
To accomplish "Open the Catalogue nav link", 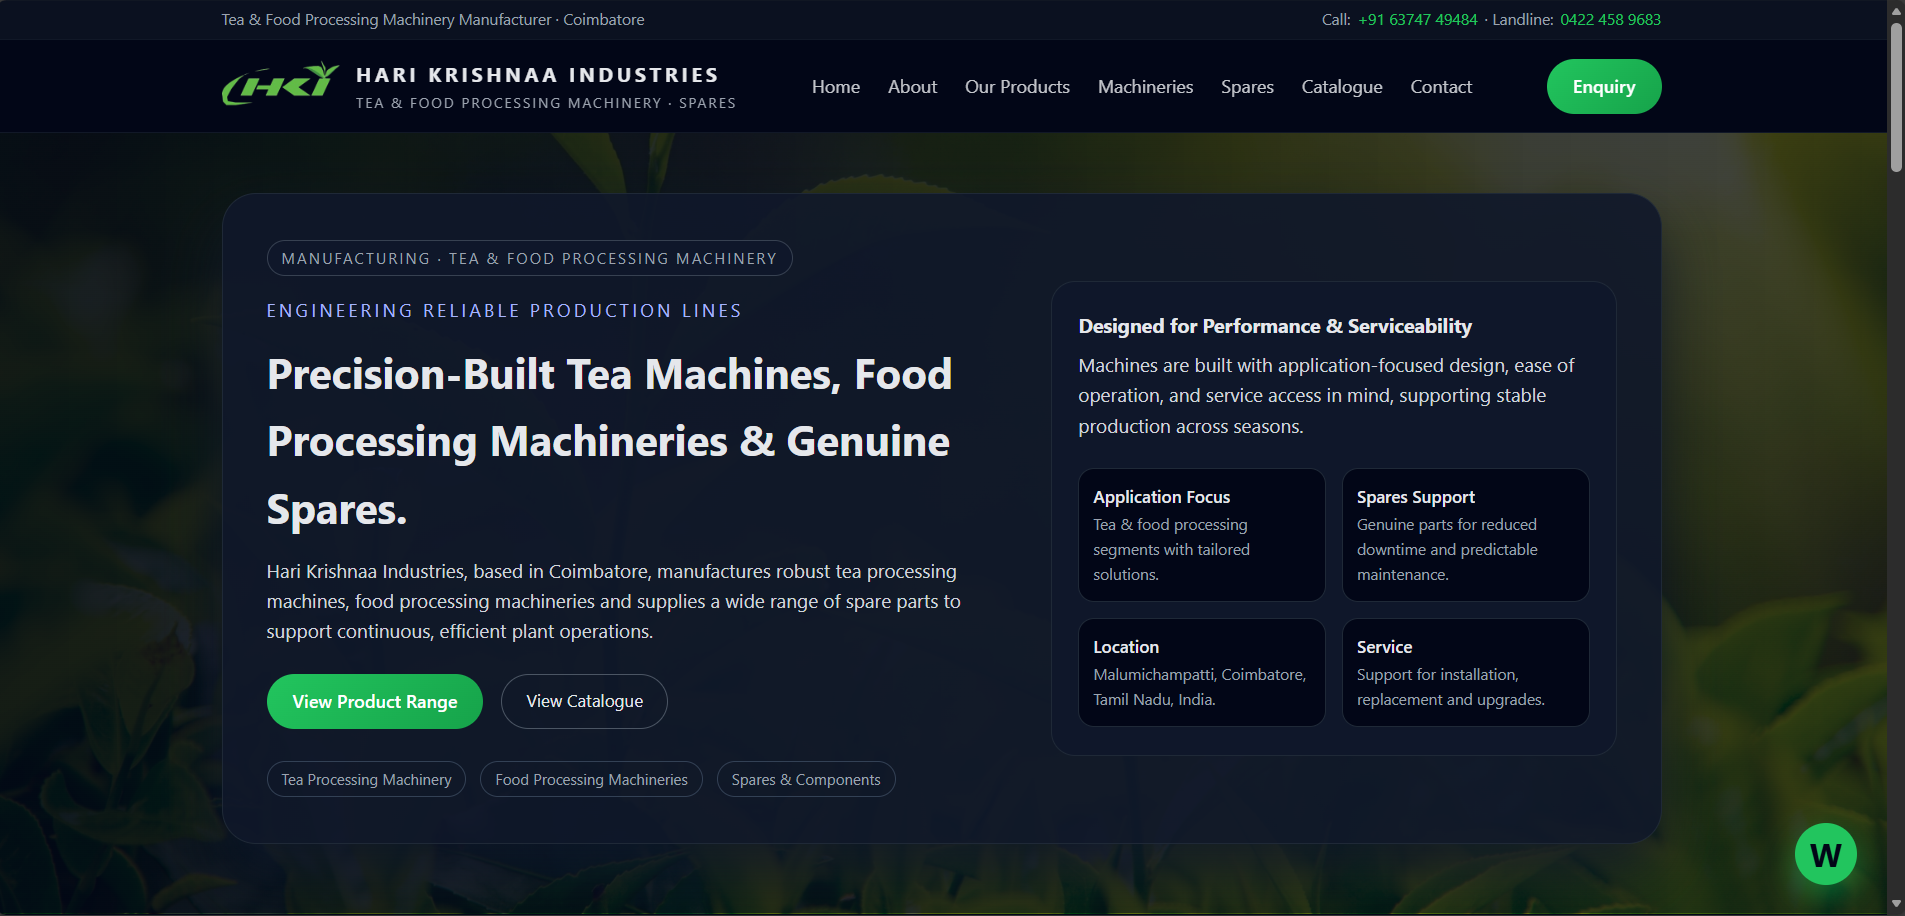I will [1341, 87].
